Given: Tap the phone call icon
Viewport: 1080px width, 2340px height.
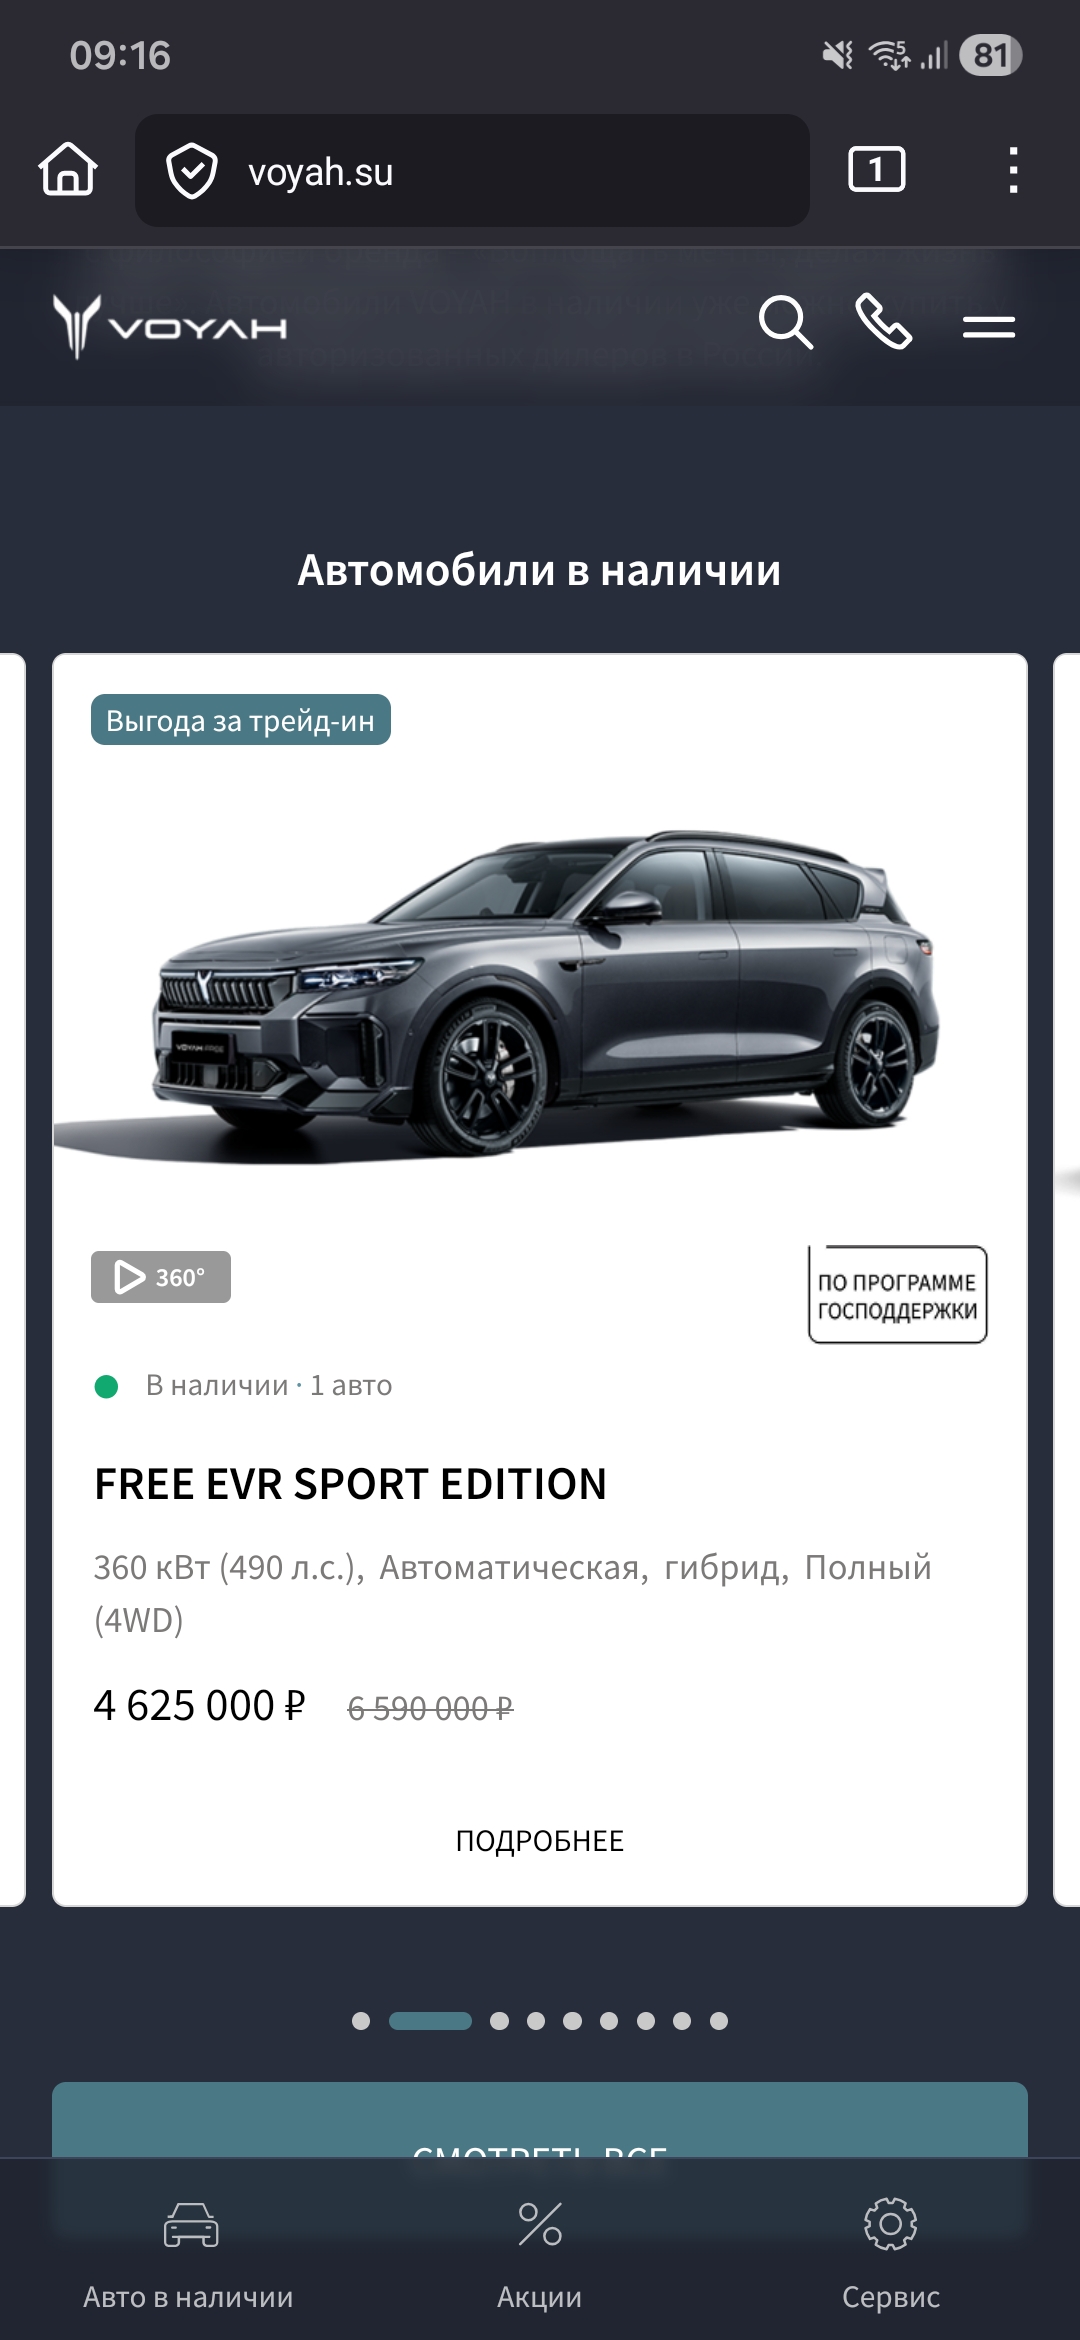Looking at the screenshot, I should tap(884, 322).
